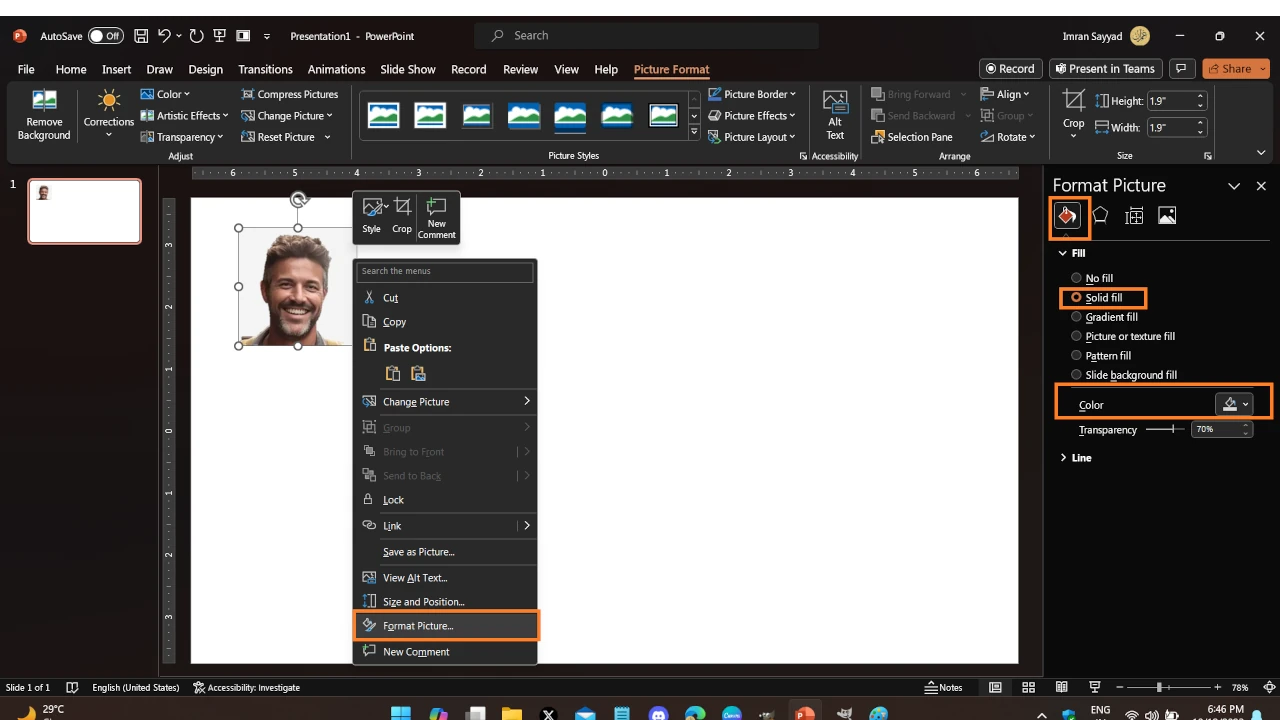Click the Undo icon

click(x=165, y=36)
